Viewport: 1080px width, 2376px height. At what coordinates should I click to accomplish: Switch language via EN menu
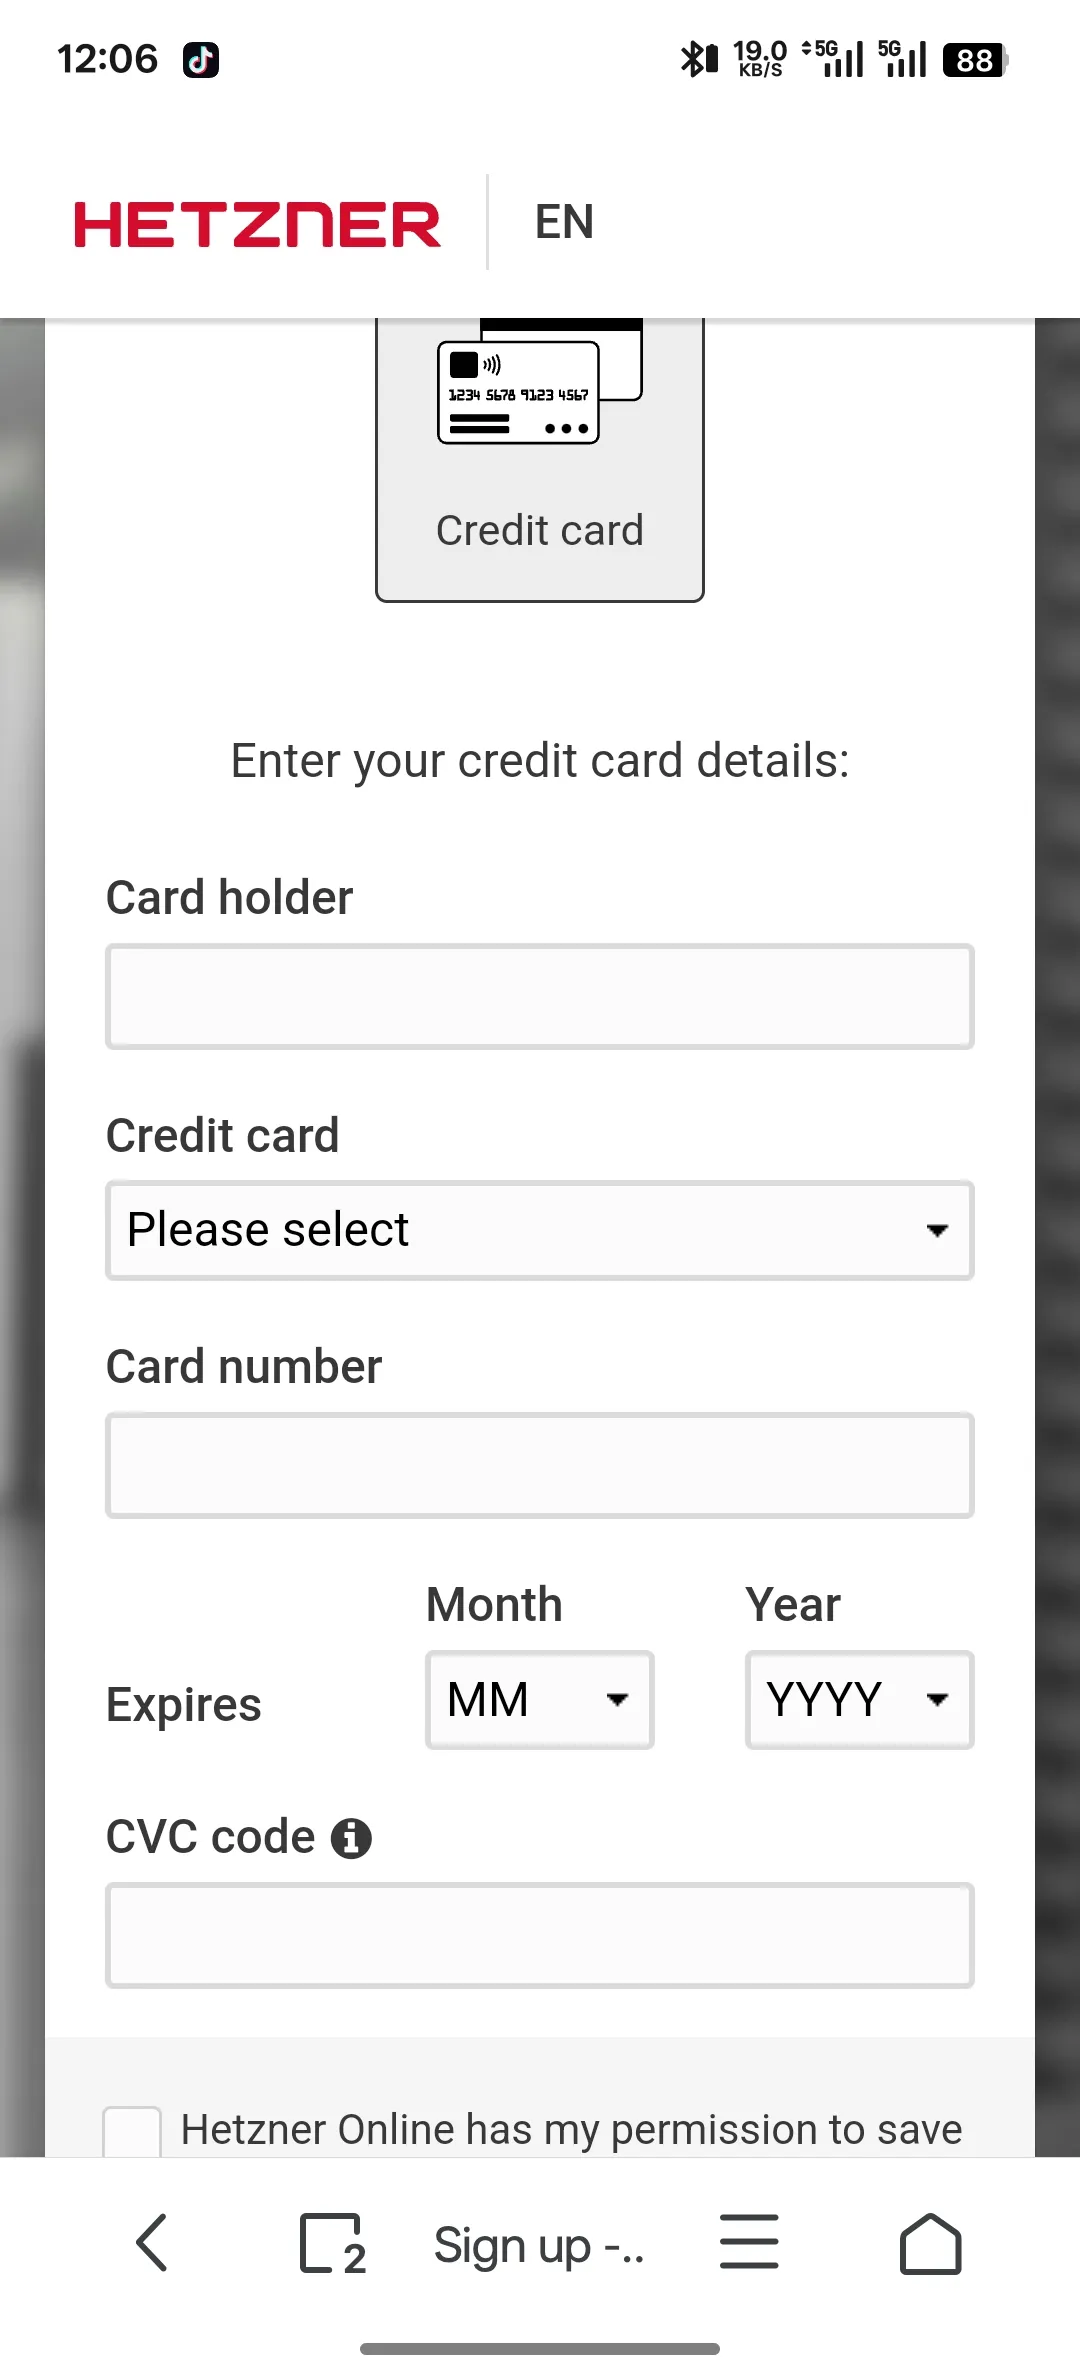click(x=564, y=222)
